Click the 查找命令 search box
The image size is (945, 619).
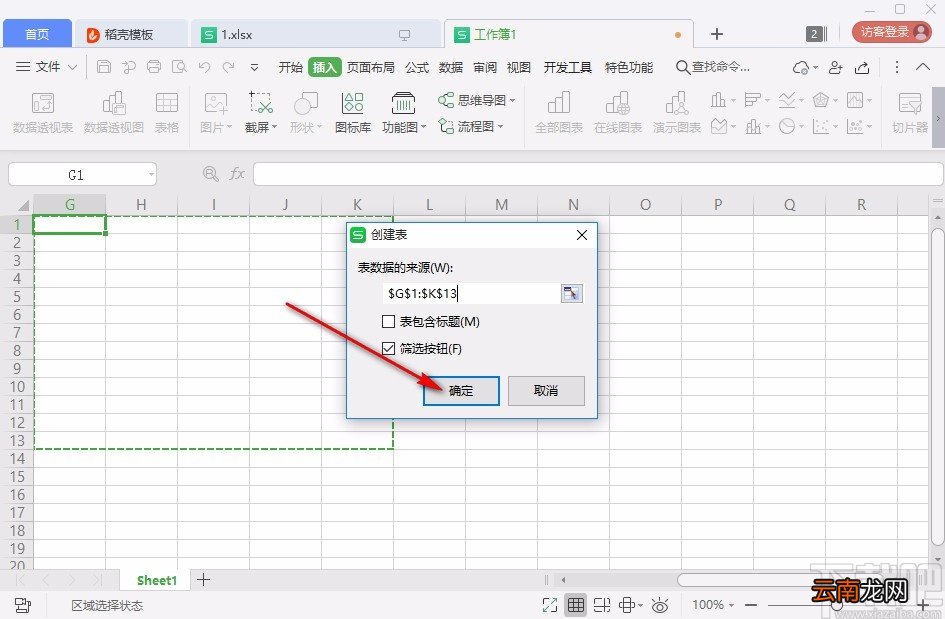point(714,67)
